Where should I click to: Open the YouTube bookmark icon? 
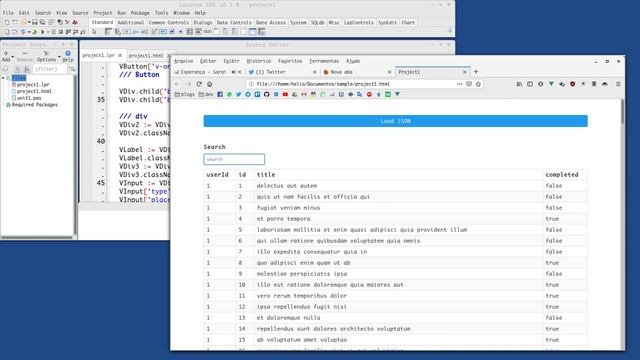tap(285, 94)
